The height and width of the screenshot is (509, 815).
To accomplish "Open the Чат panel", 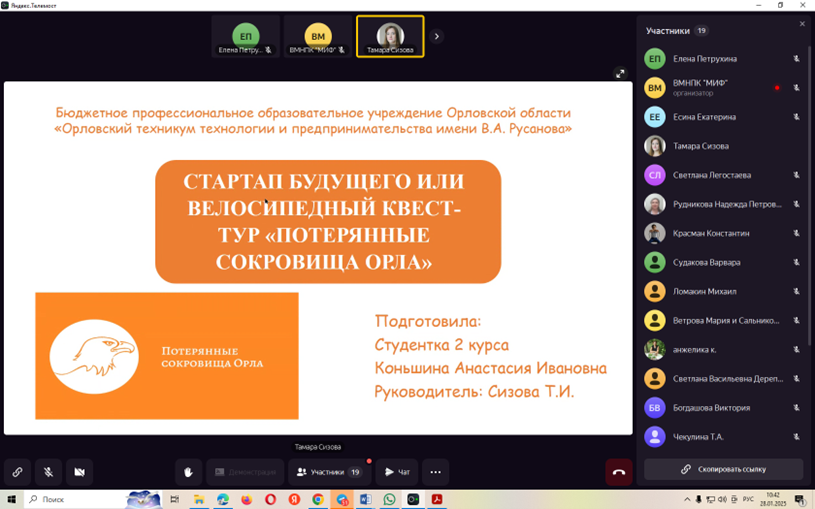I will [397, 472].
